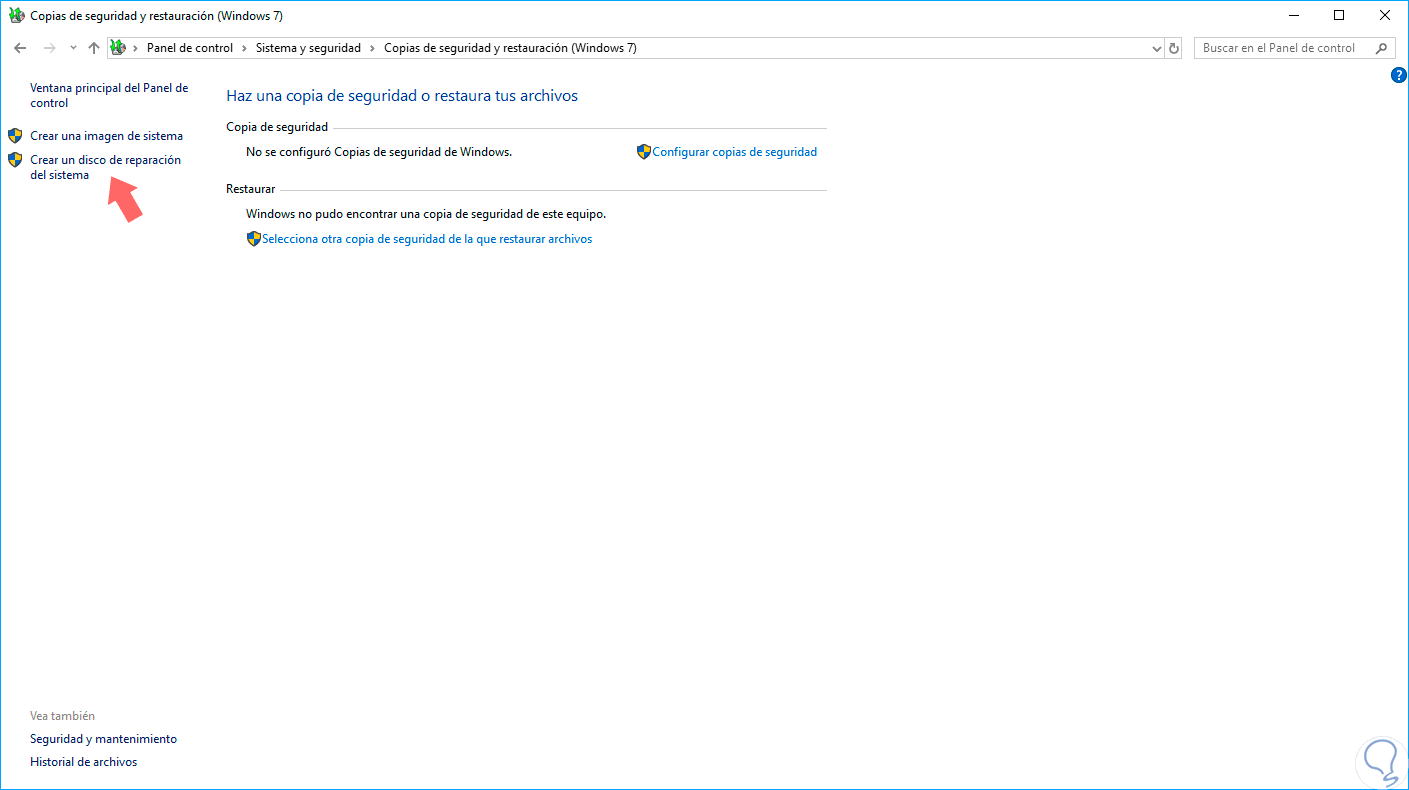The image size is (1409, 790).
Task: Open 'Crear un disco de reparación del sistema'
Action: [105, 167]
